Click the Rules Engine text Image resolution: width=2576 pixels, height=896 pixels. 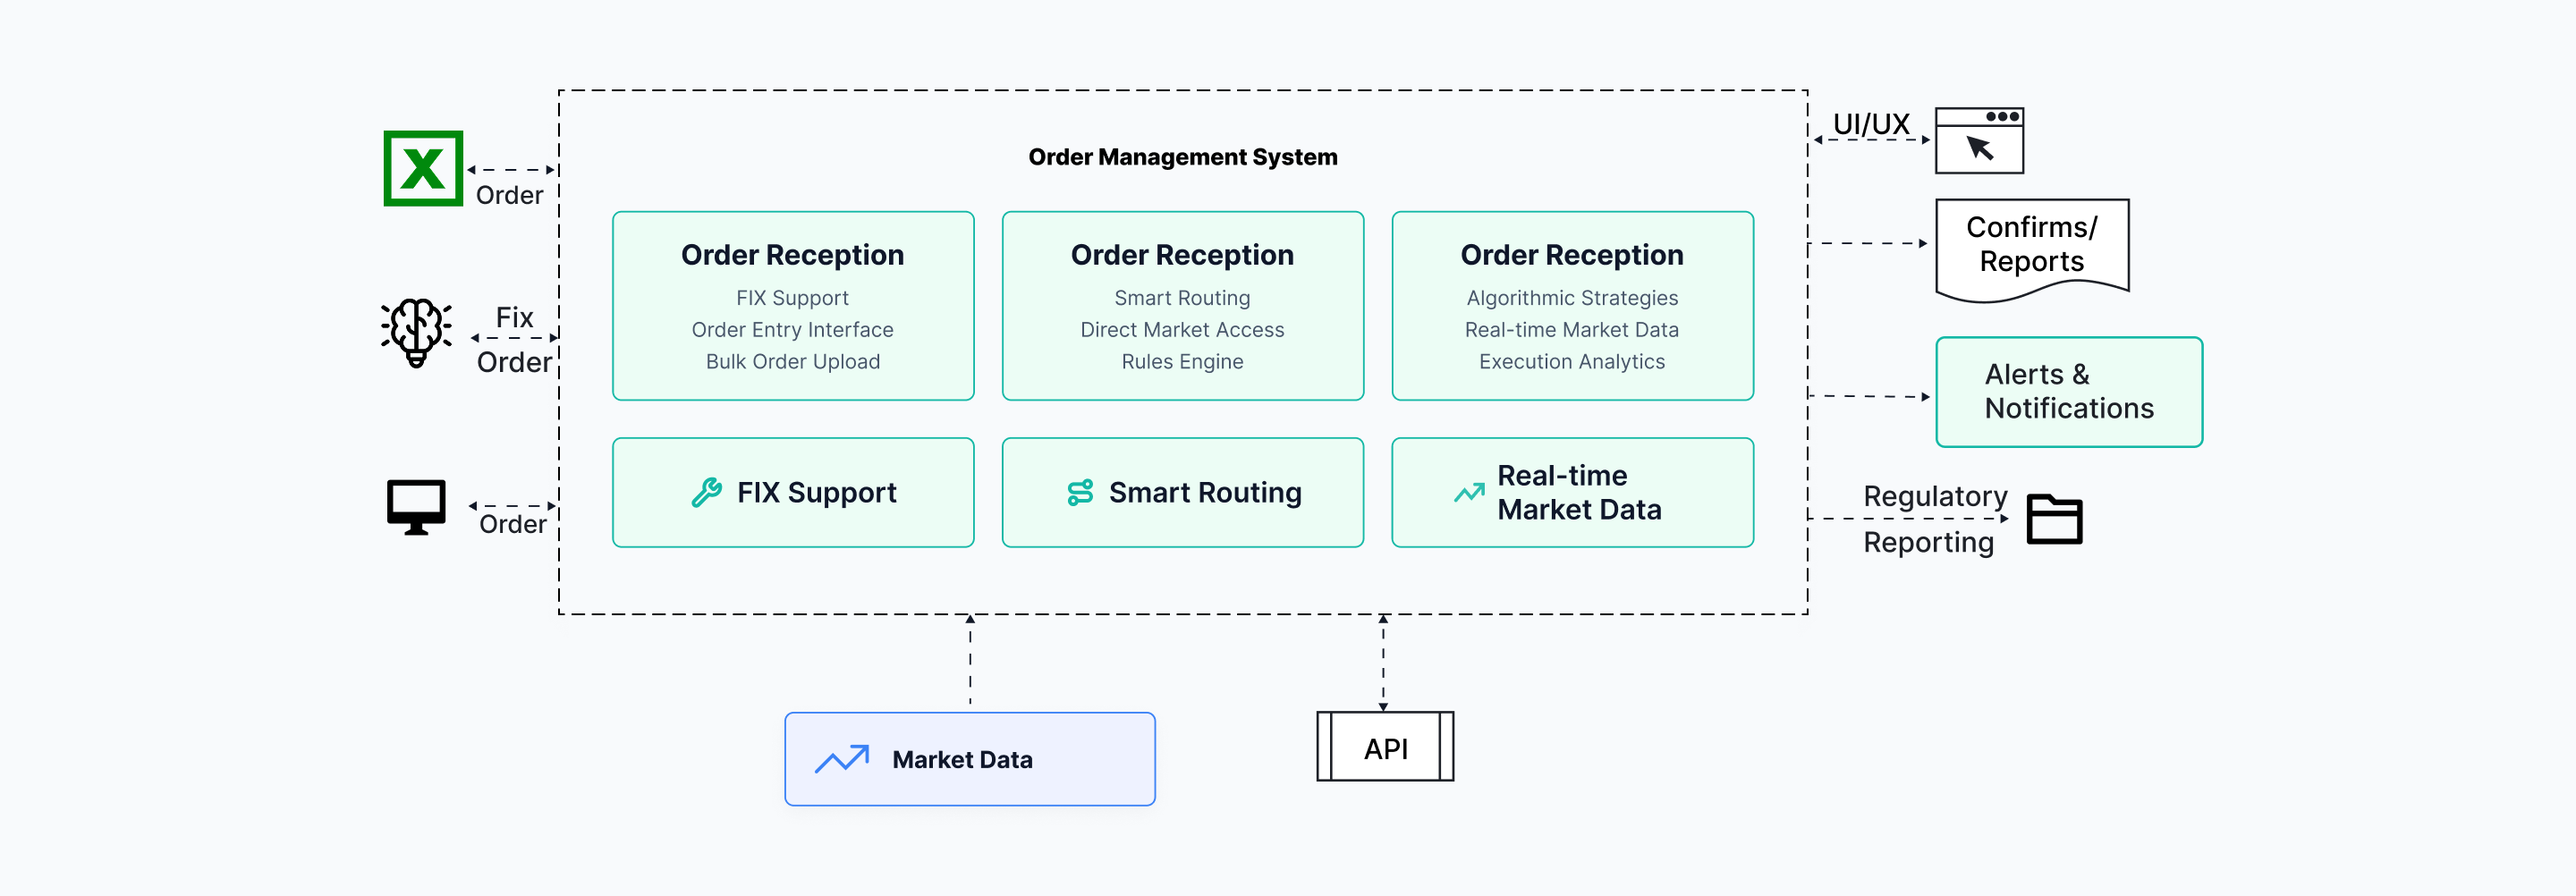(1183, 362)
